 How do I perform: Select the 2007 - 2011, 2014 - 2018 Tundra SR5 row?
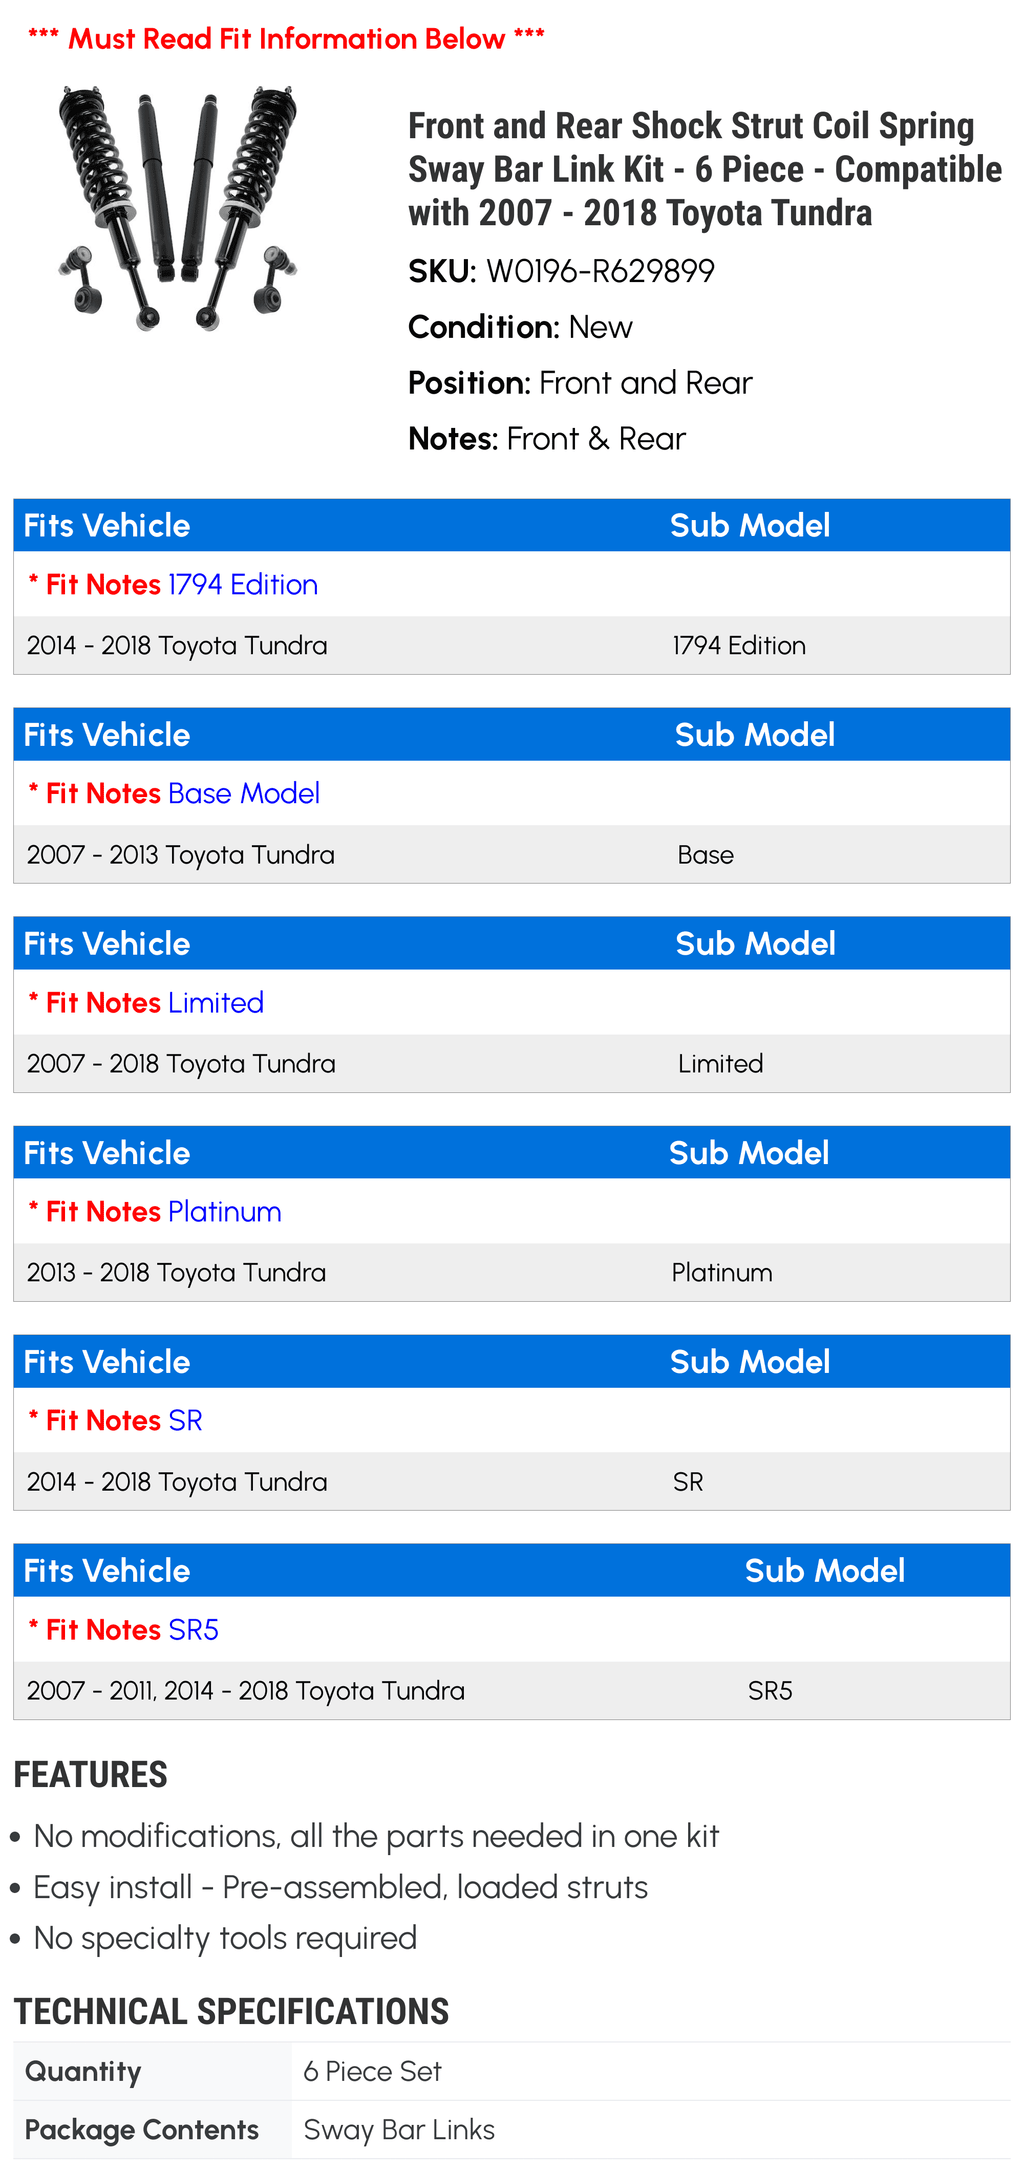[x=512, y=1690]
